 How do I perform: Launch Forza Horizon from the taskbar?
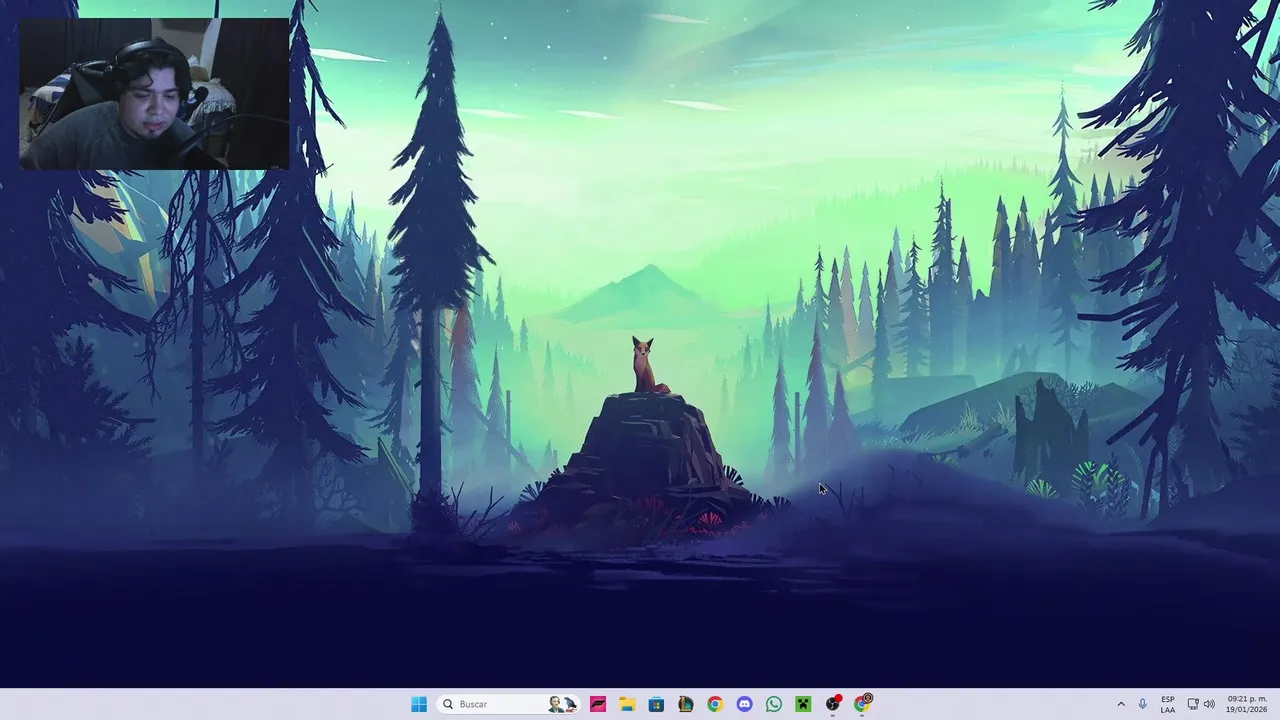tap(598, 704)
